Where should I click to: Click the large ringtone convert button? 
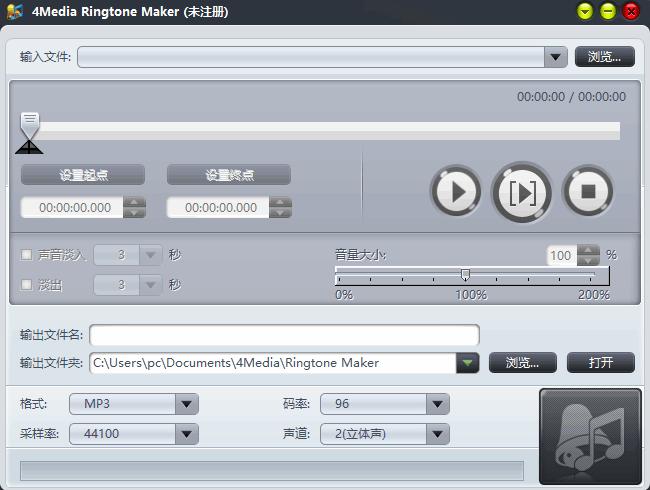(590, 437)
